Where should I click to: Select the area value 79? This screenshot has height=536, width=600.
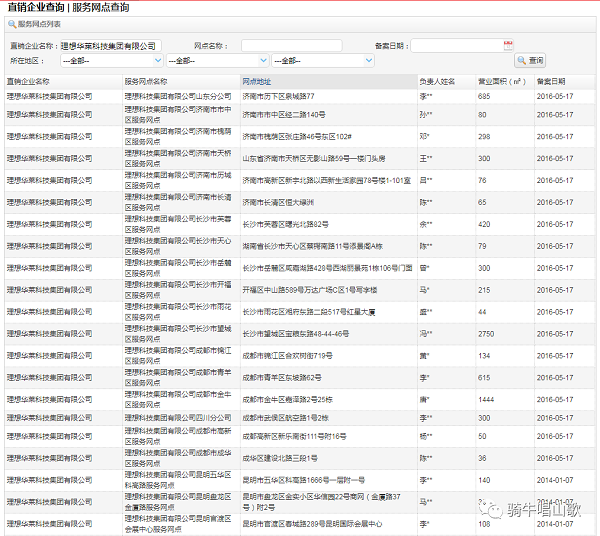point(482,246)
